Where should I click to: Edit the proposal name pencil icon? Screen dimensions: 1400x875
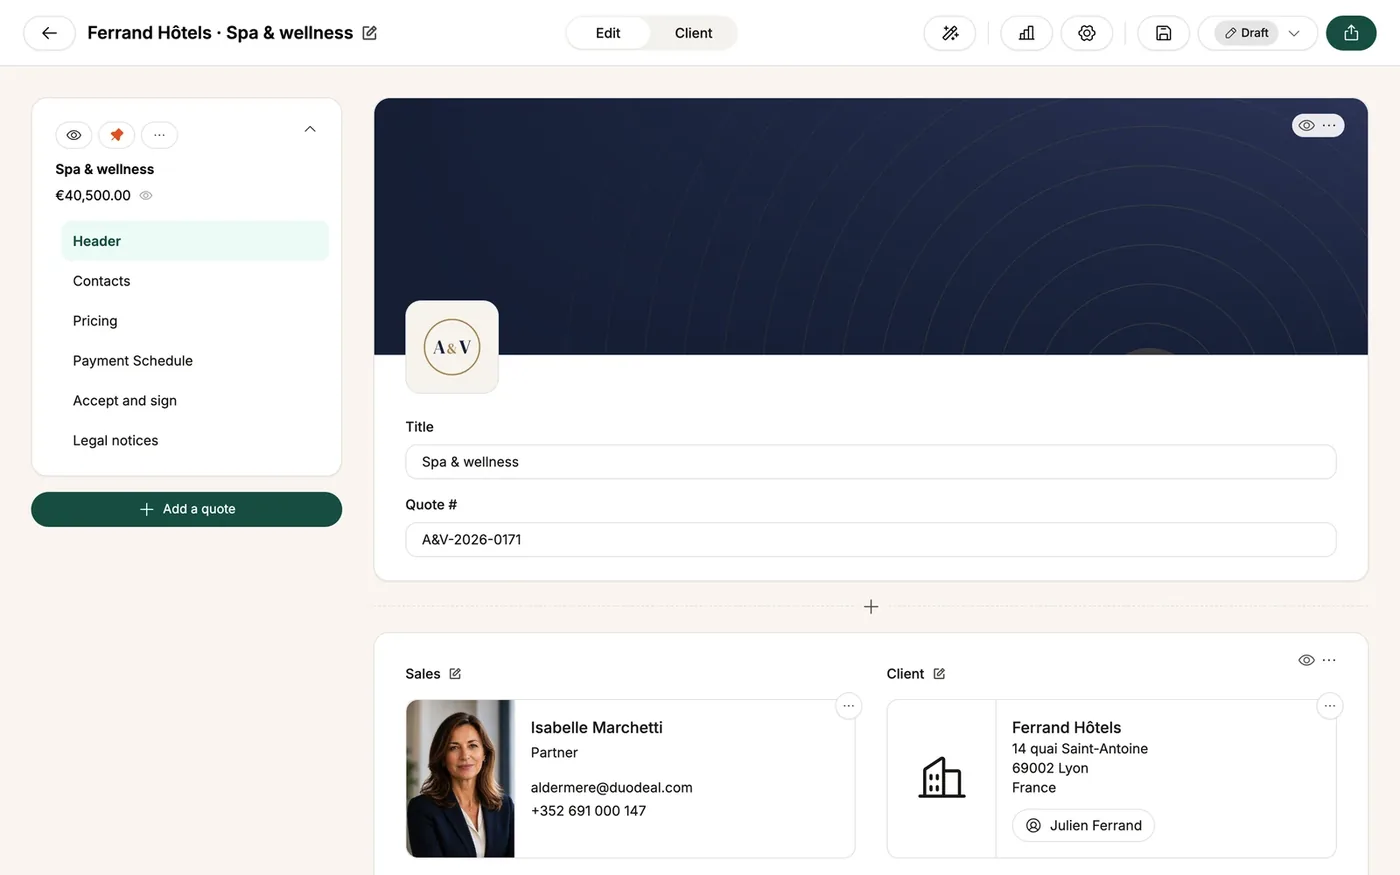coord(370,33)
